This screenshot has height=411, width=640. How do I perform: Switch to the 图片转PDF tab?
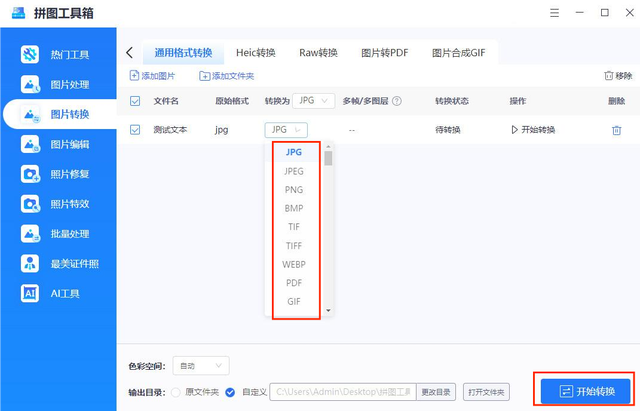tap(384, 53)
